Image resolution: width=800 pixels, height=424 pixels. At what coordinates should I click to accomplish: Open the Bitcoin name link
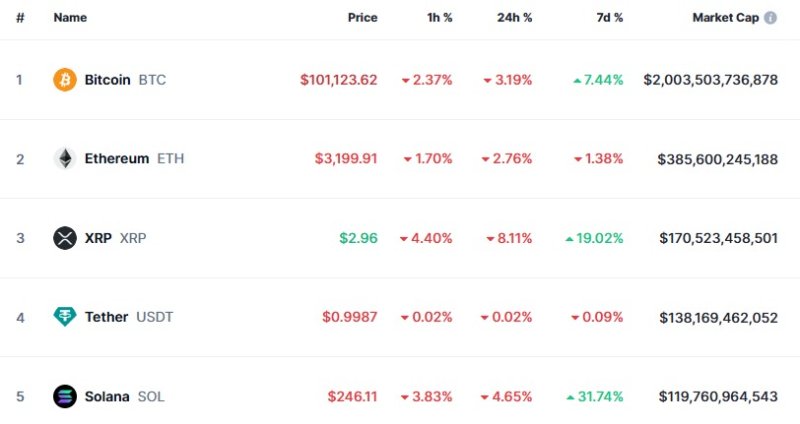point(107,80)
